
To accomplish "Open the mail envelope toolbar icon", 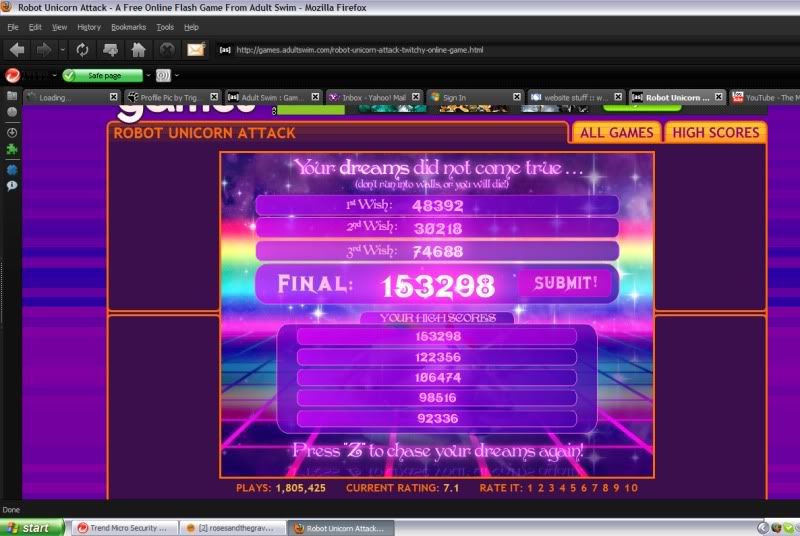I will coord(195,49).
